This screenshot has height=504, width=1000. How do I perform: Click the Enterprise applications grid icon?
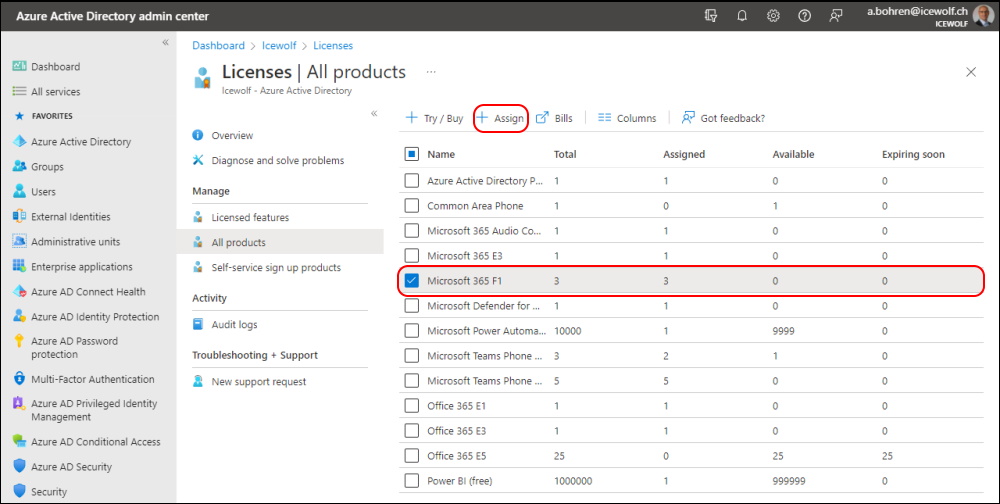point(20,267)
